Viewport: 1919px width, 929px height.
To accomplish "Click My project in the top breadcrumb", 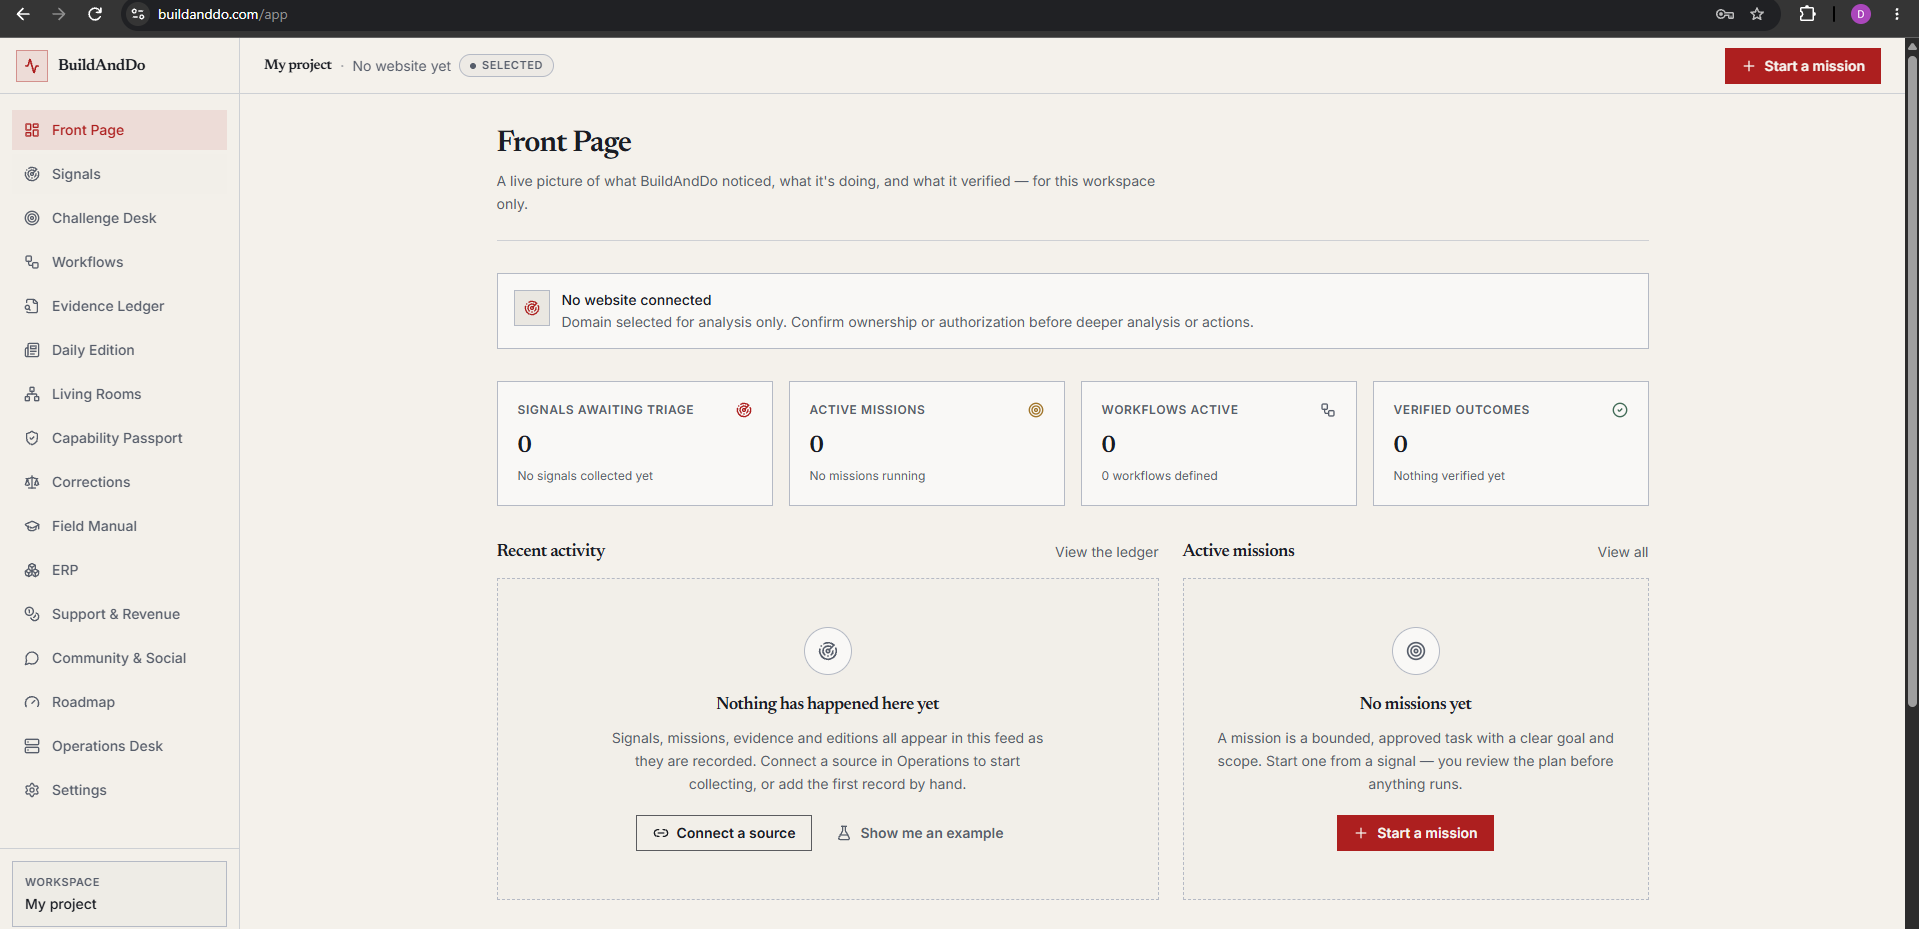I will point(298,65).
